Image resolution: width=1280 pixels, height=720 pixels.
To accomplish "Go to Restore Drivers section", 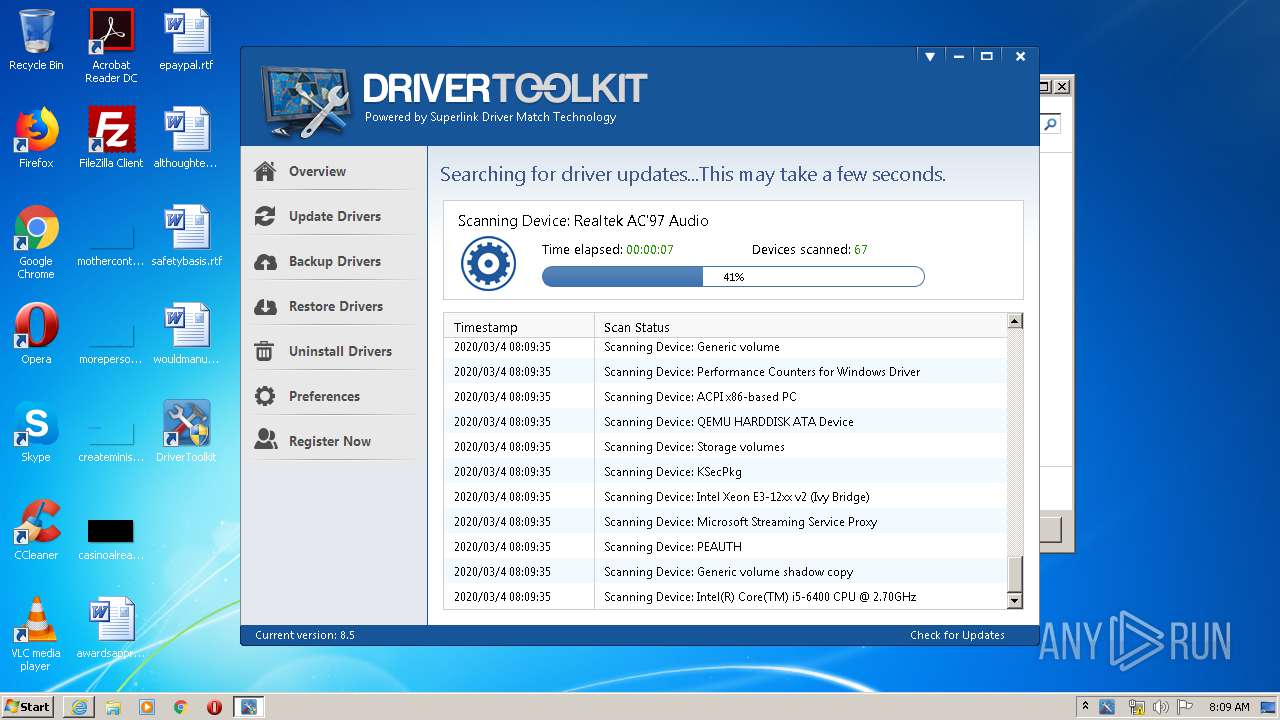I will pos(334,306).
